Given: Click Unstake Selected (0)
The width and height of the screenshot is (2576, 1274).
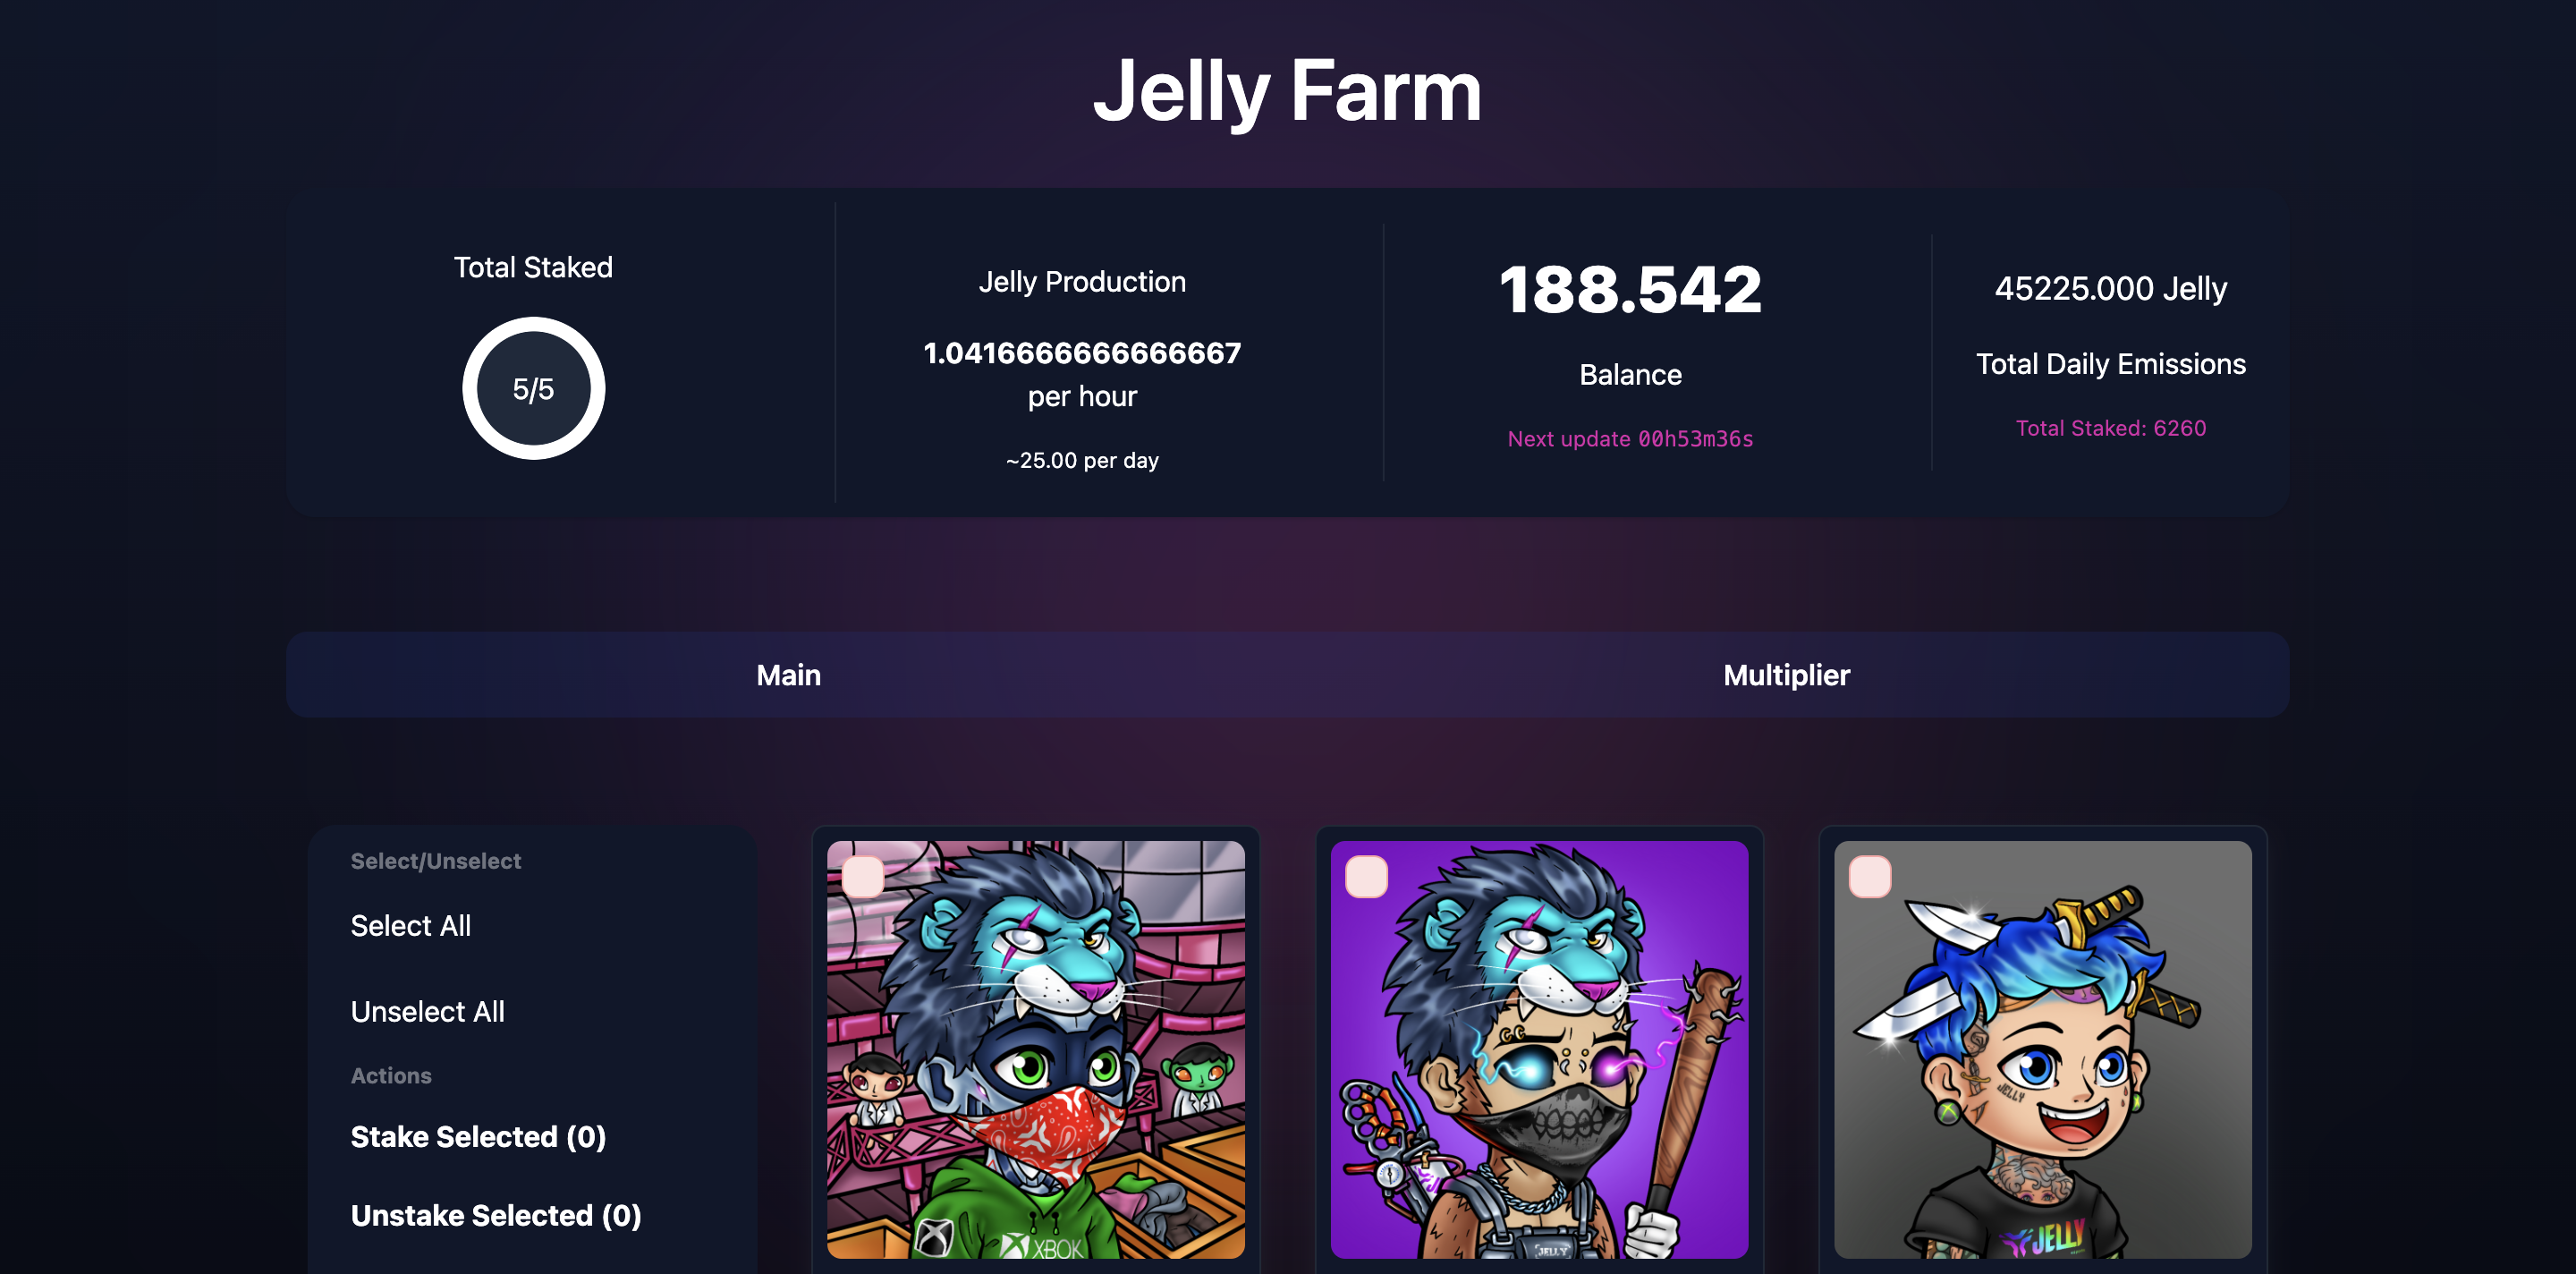Looking at the screenshot, I should click(496, 1216).
